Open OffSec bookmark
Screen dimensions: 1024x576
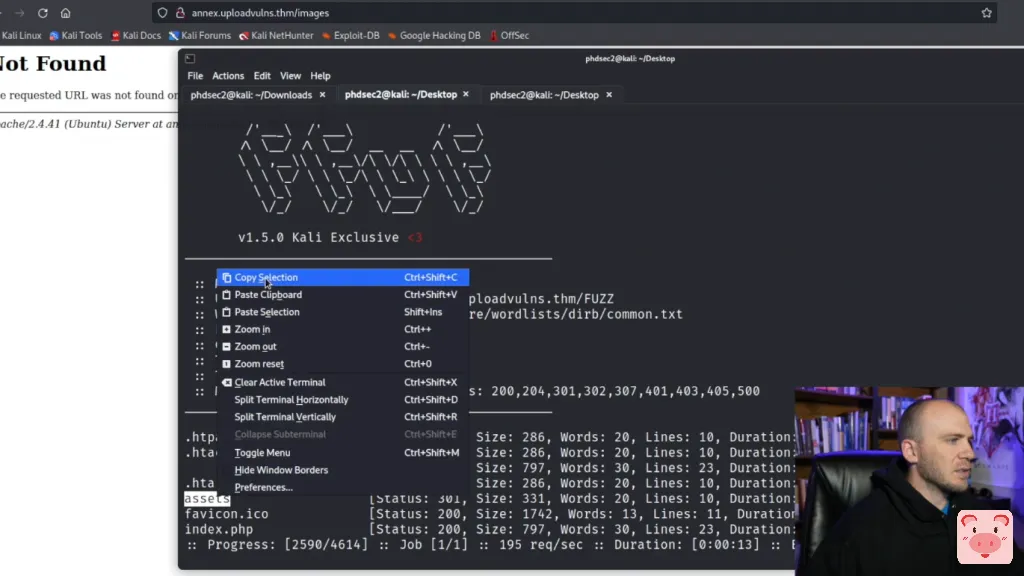[x=509, y=35]
